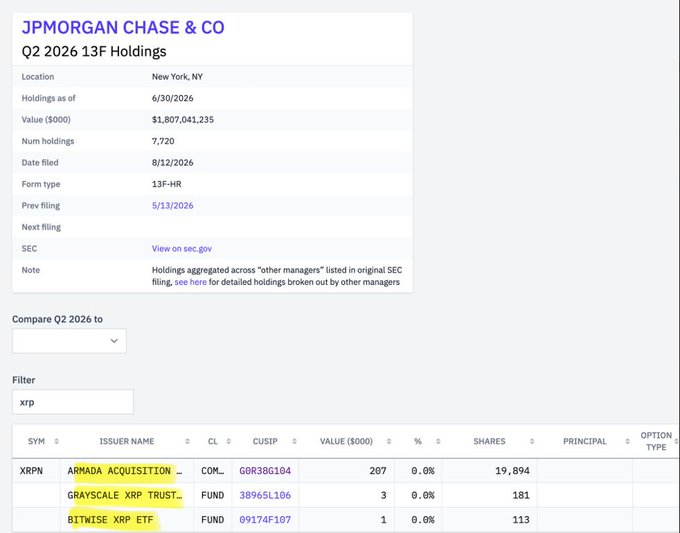Select the GRAYSCALE XRP TRUST issuer cell
Screen dimensions: 680x533
coord(125,495)
